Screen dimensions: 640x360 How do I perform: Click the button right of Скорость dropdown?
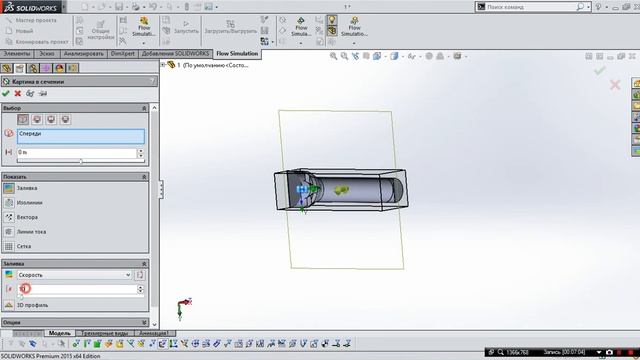[x=140, y=275]
